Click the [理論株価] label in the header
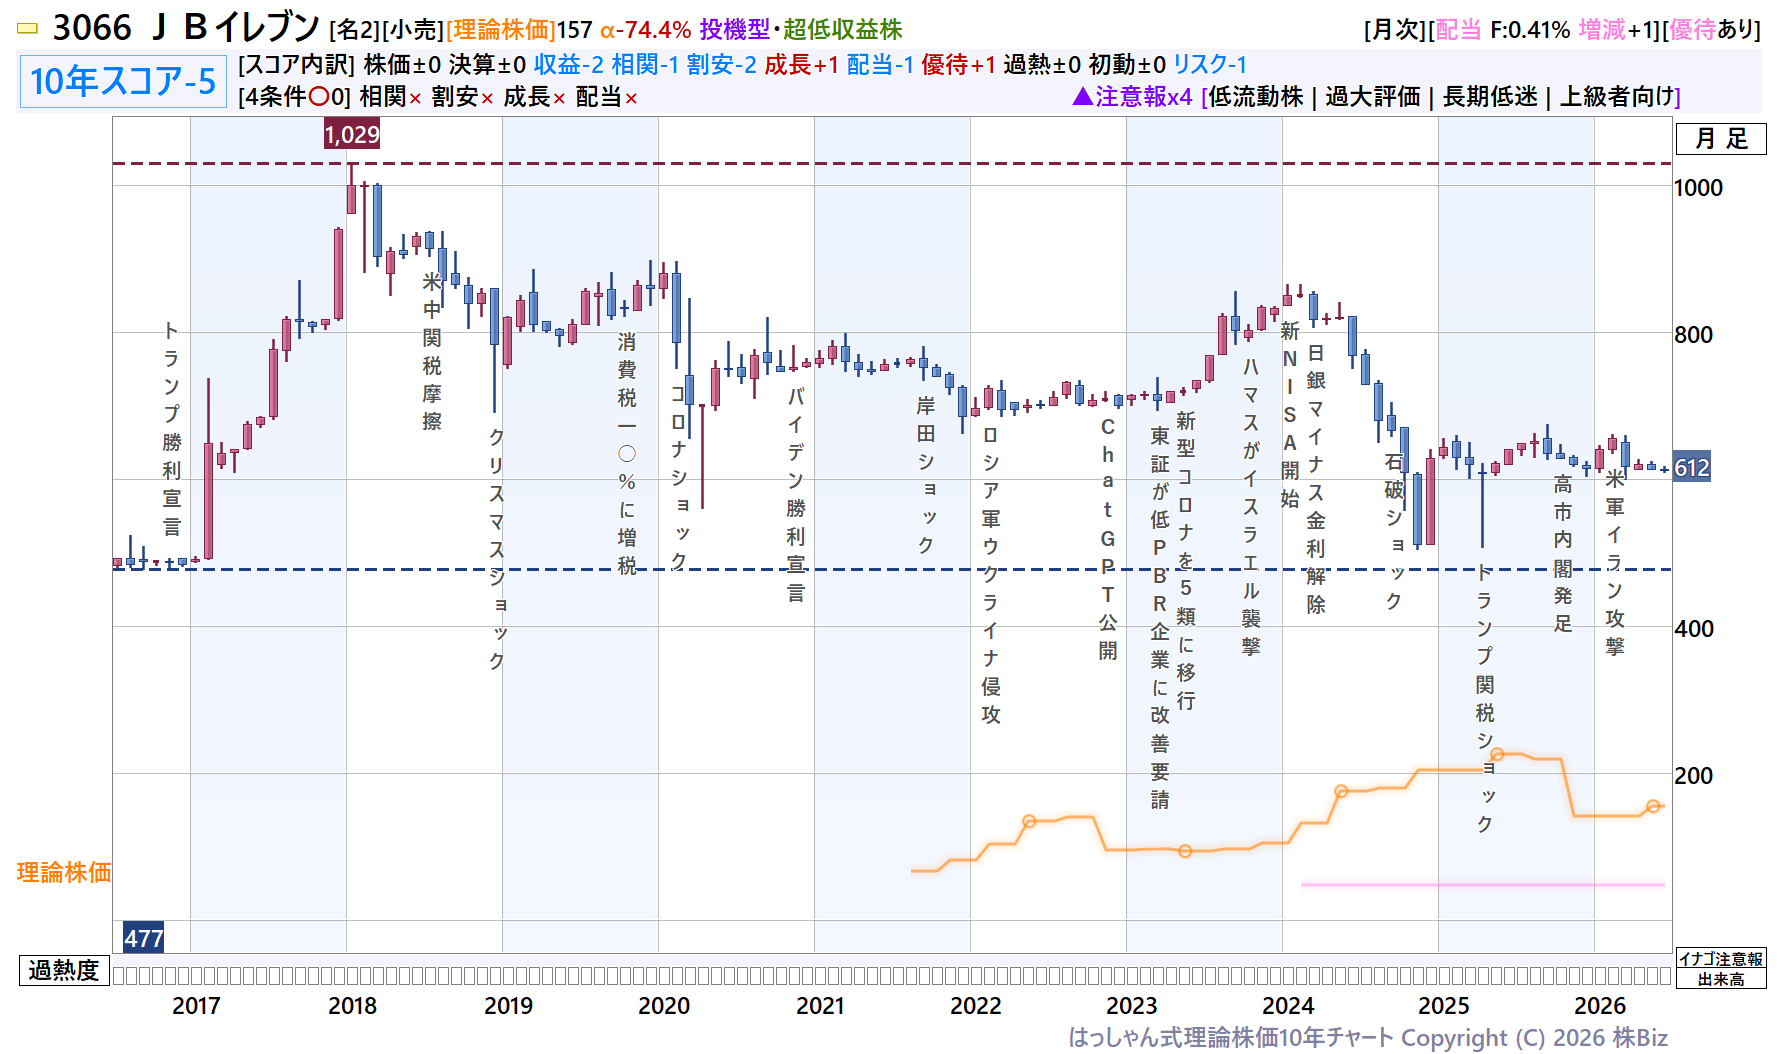Screen dimensions: 1780x1054 (x=500, y=30)
